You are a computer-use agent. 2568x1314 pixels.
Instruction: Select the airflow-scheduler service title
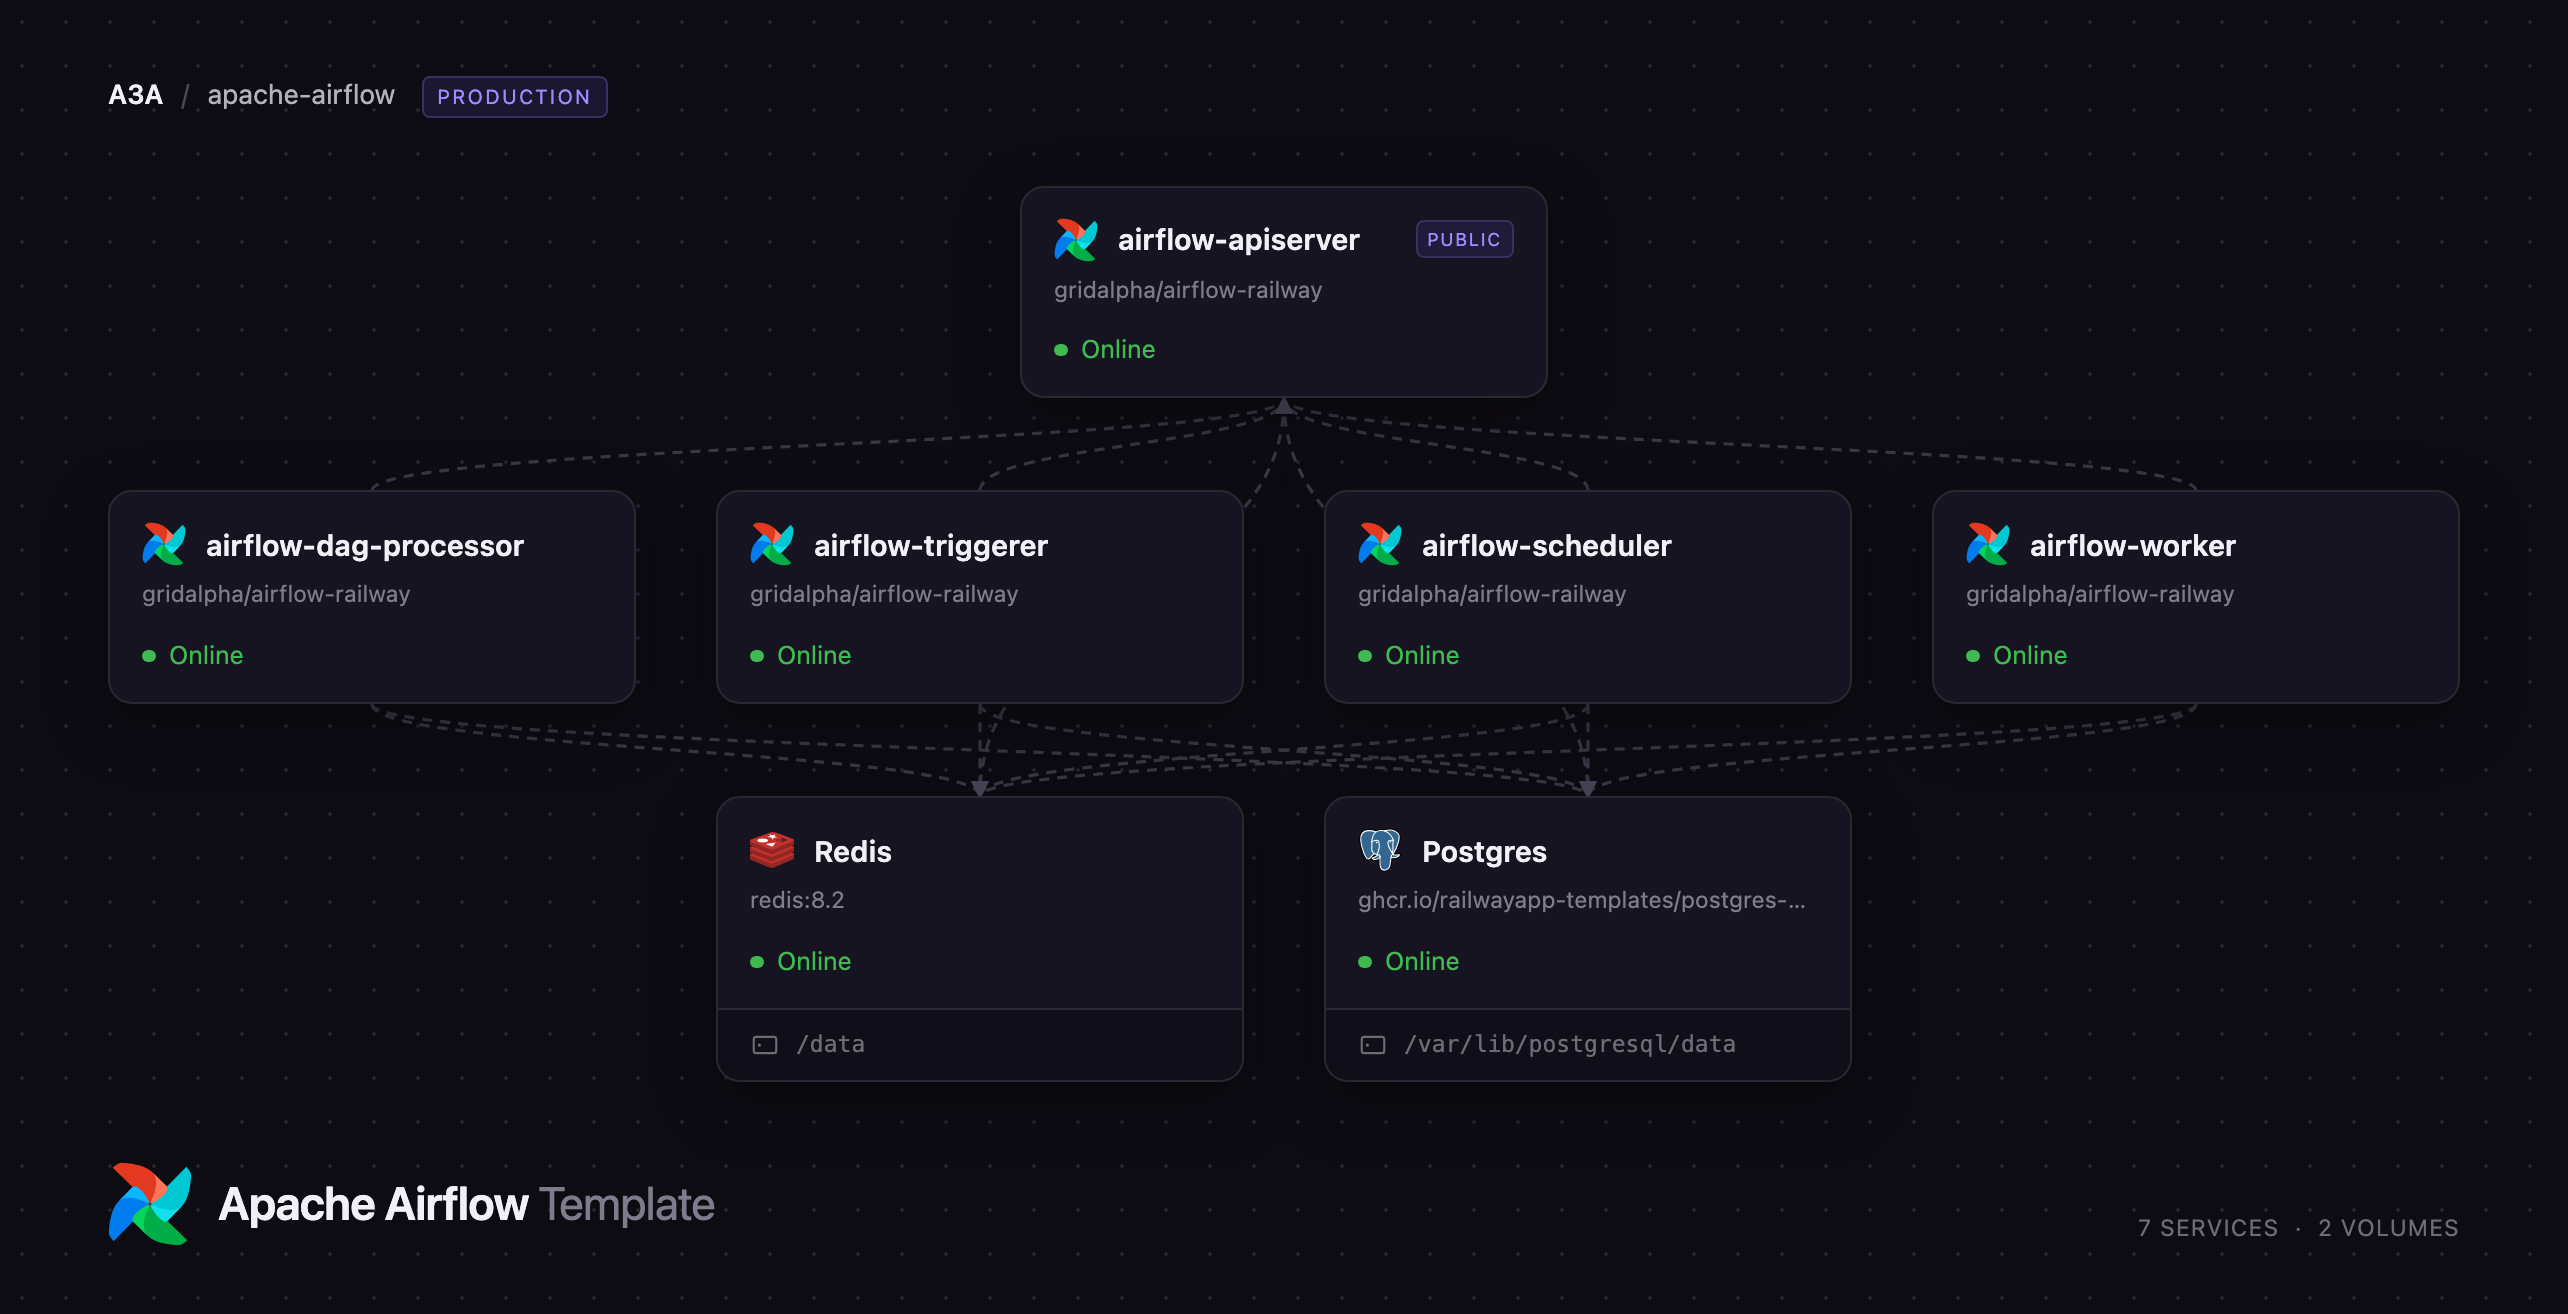(x=1546, y=546)
